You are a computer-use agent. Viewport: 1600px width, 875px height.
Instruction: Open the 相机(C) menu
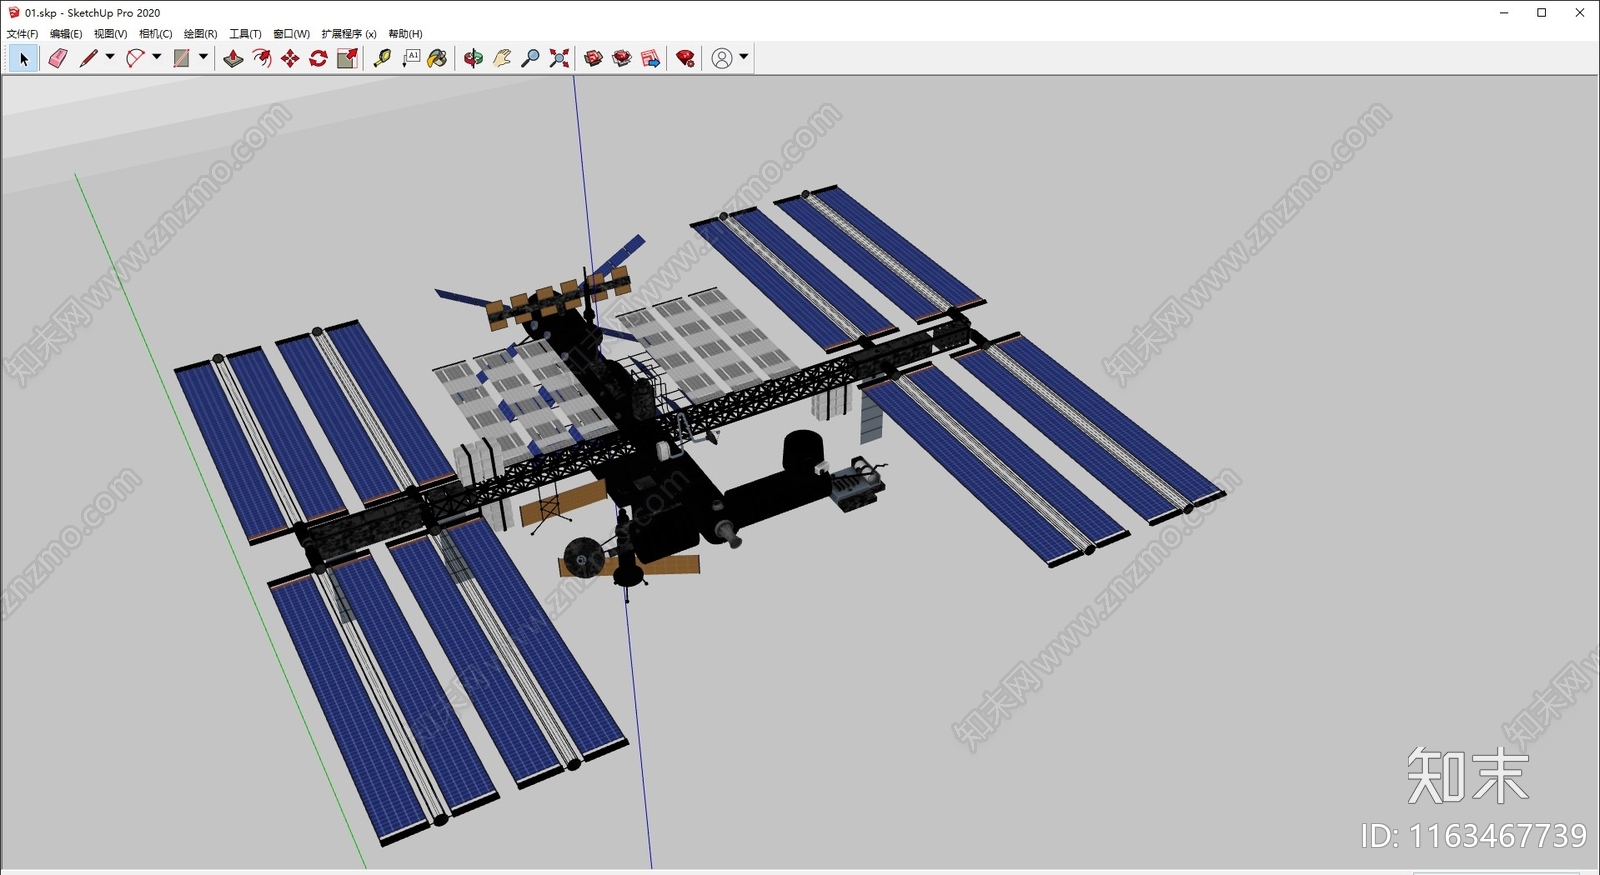point(155,34)
